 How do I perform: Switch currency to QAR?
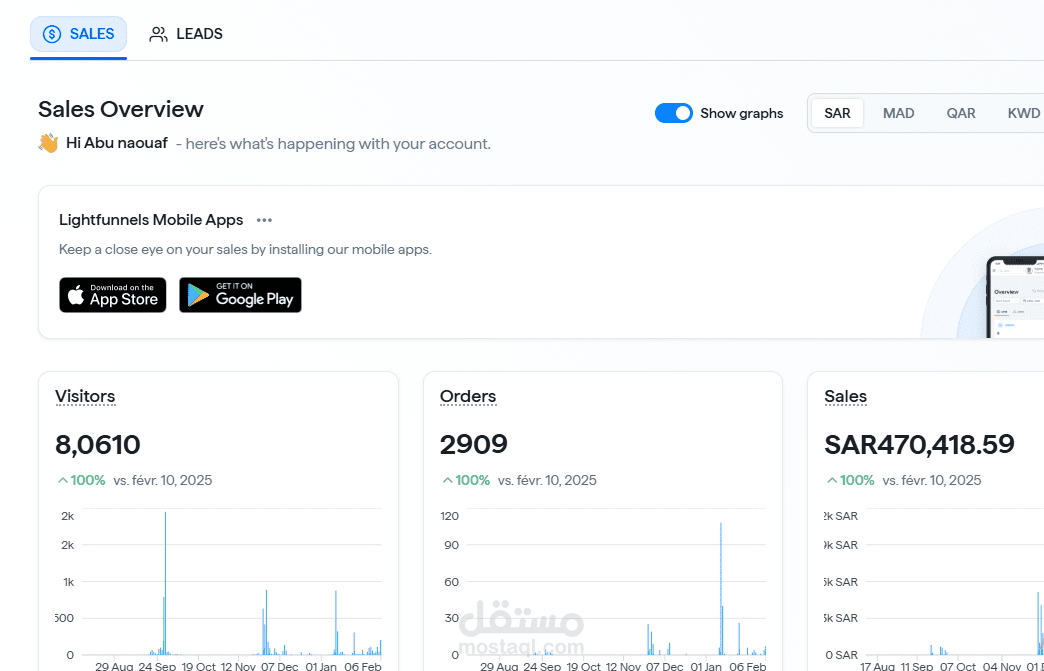(961, 113)
